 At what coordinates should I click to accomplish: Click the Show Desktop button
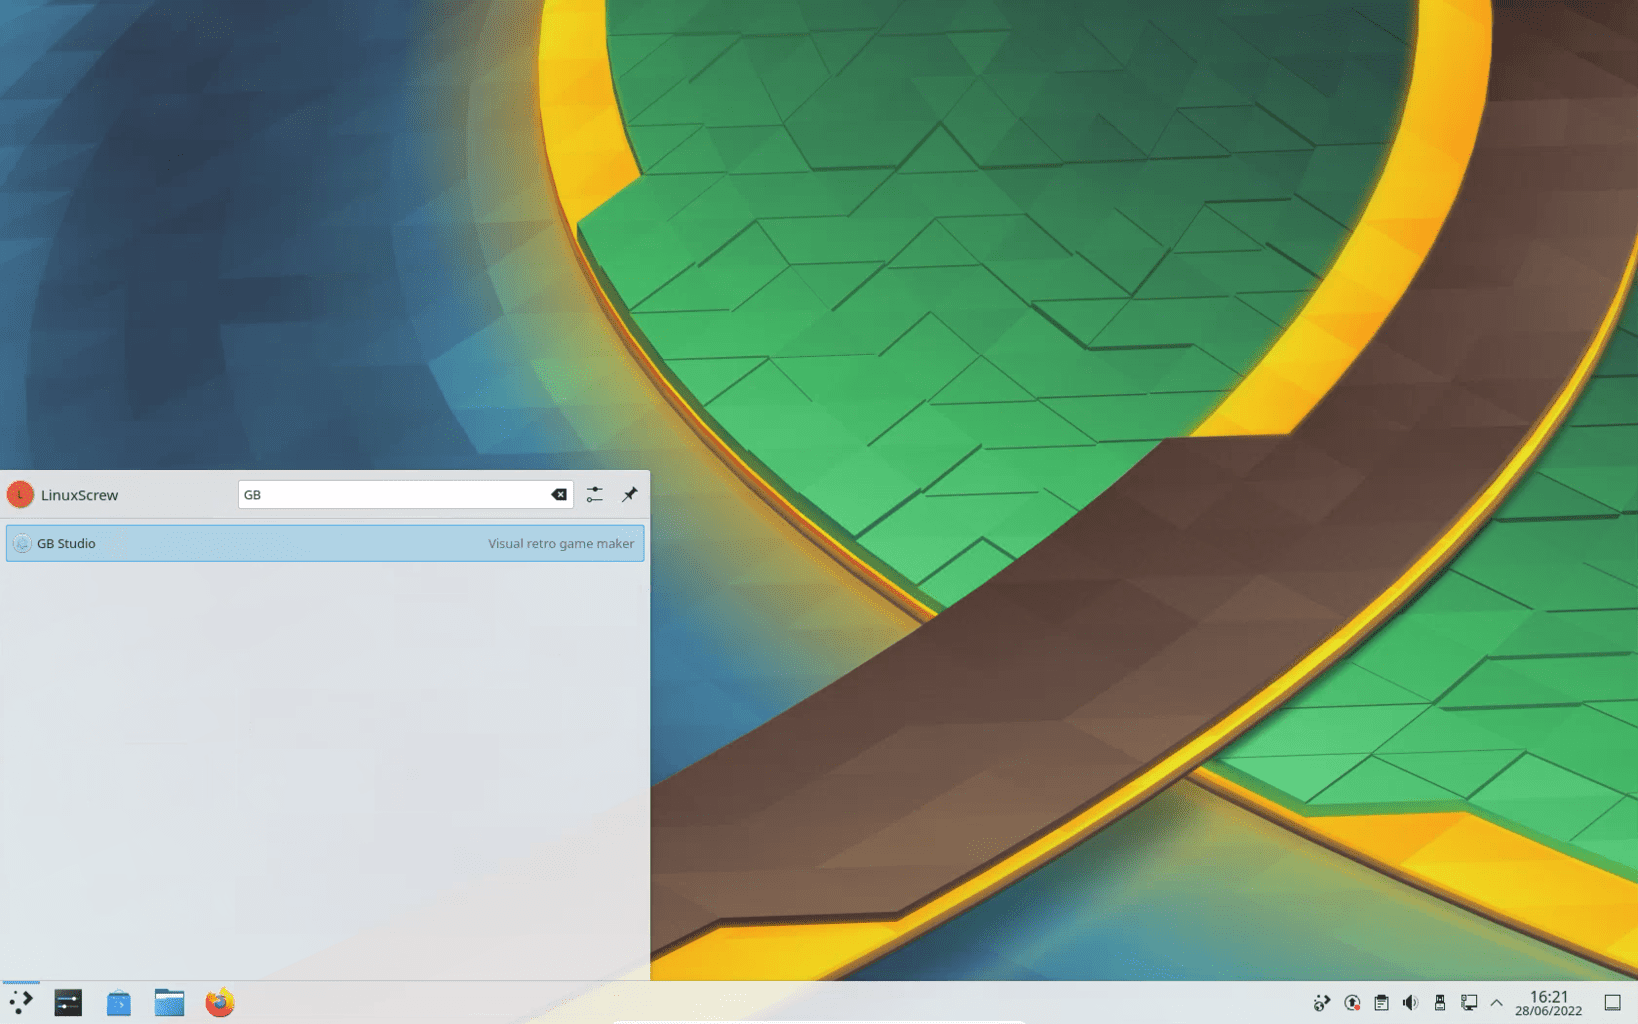point(1612,1002)
